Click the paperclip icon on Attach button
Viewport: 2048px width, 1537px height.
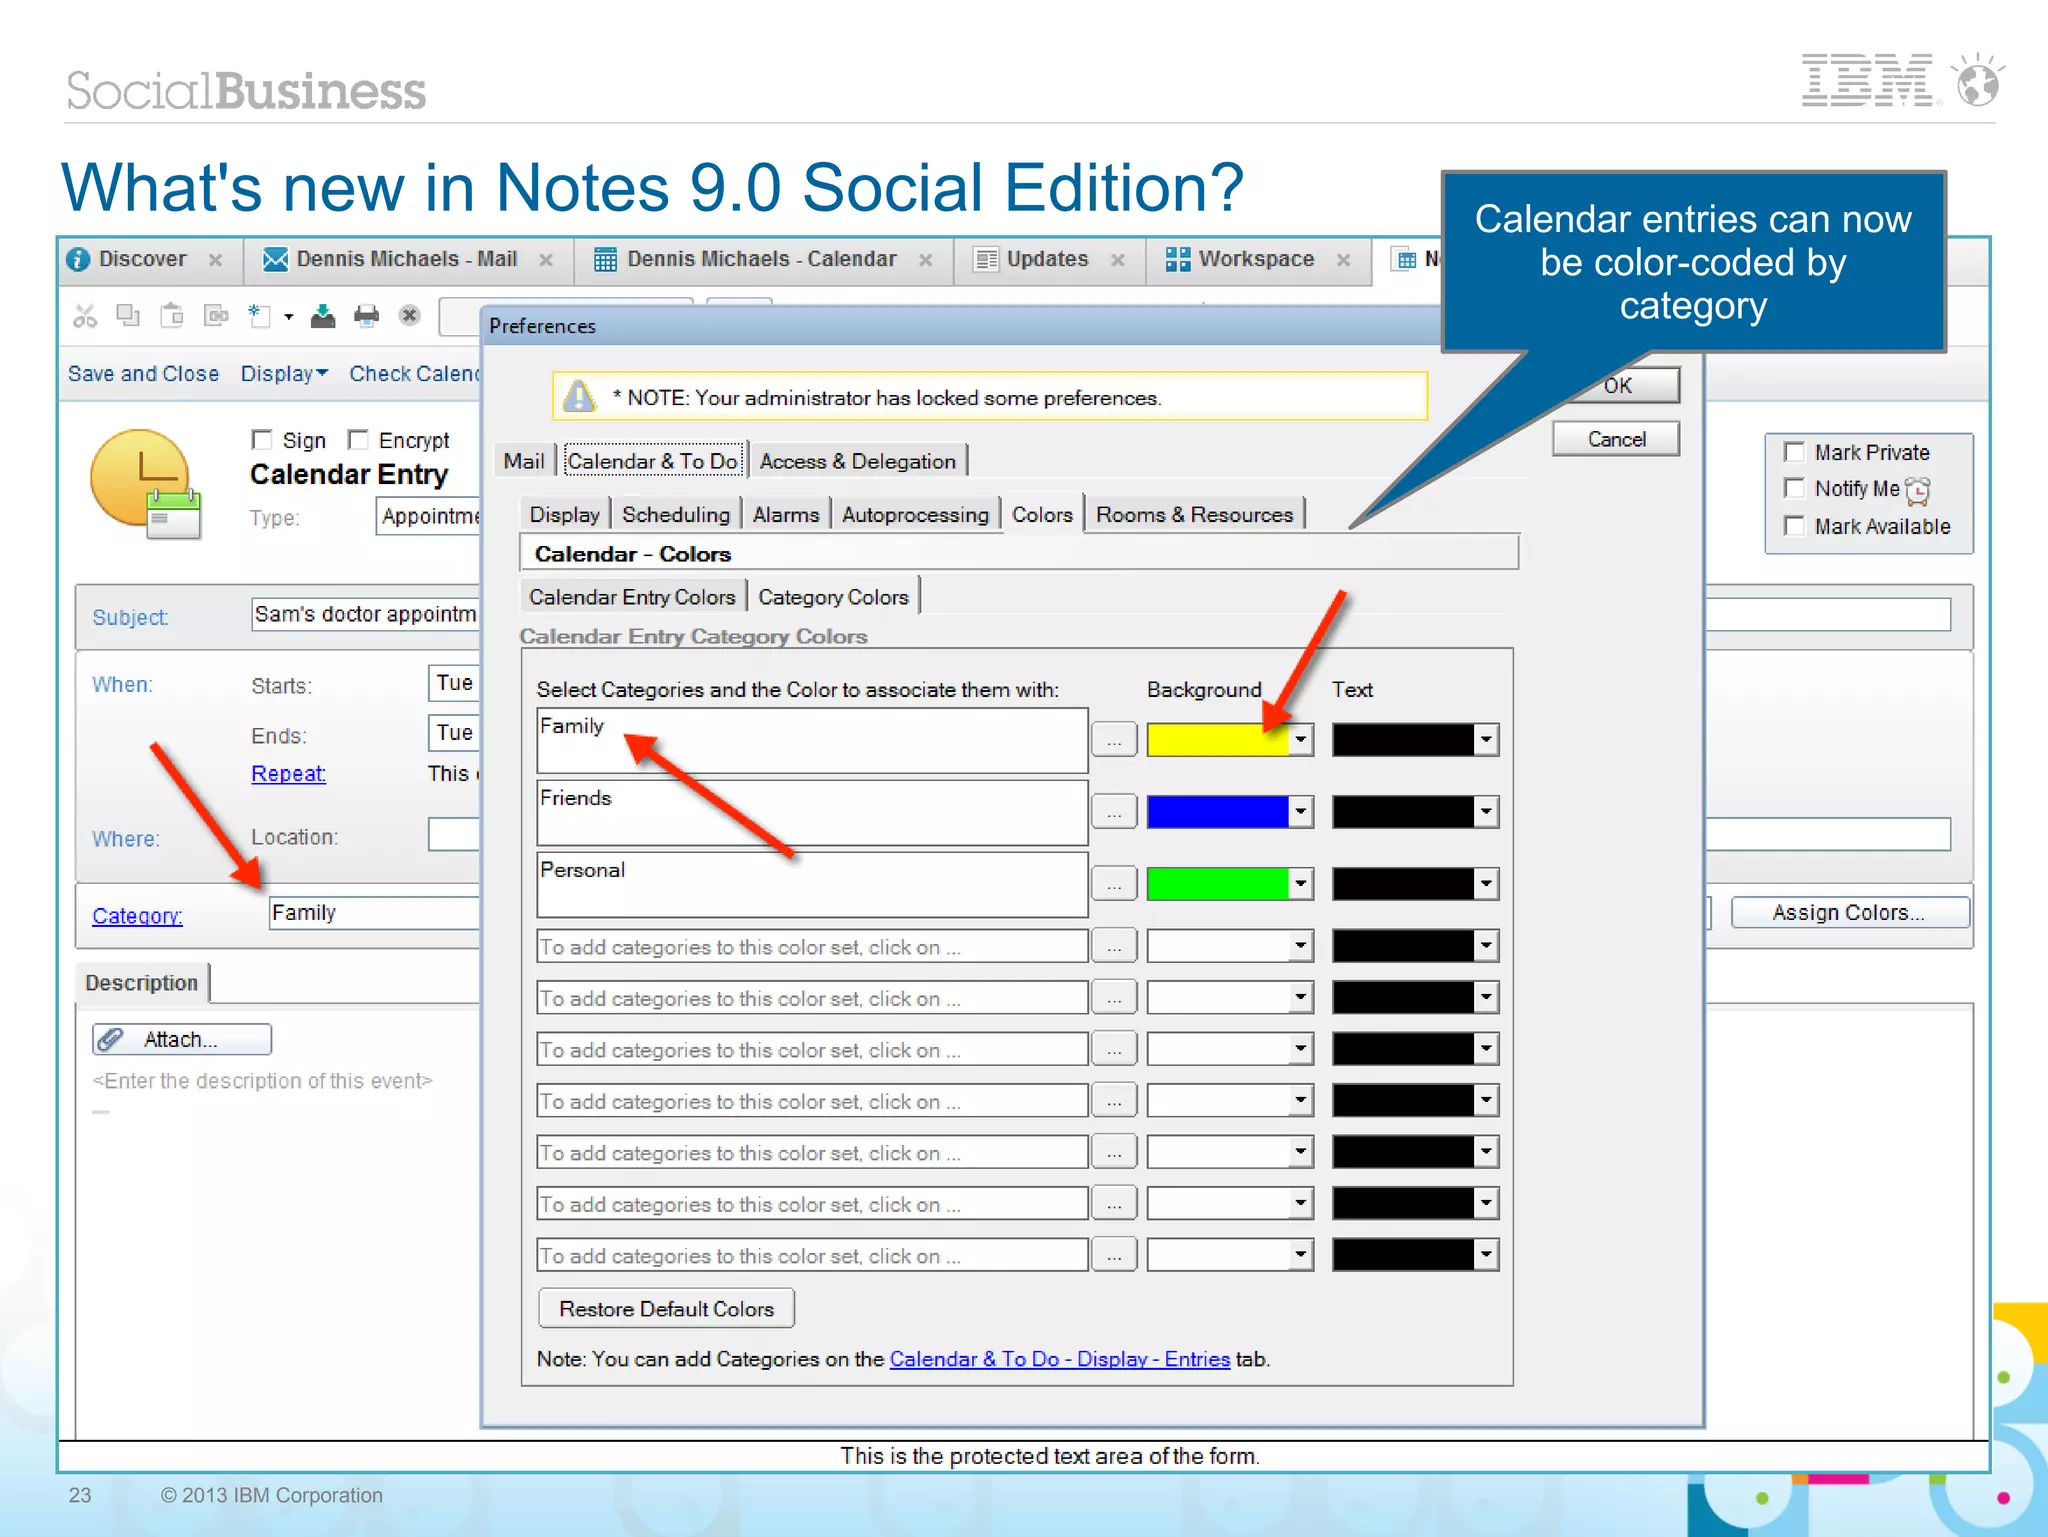click(x=112, y=1040)
